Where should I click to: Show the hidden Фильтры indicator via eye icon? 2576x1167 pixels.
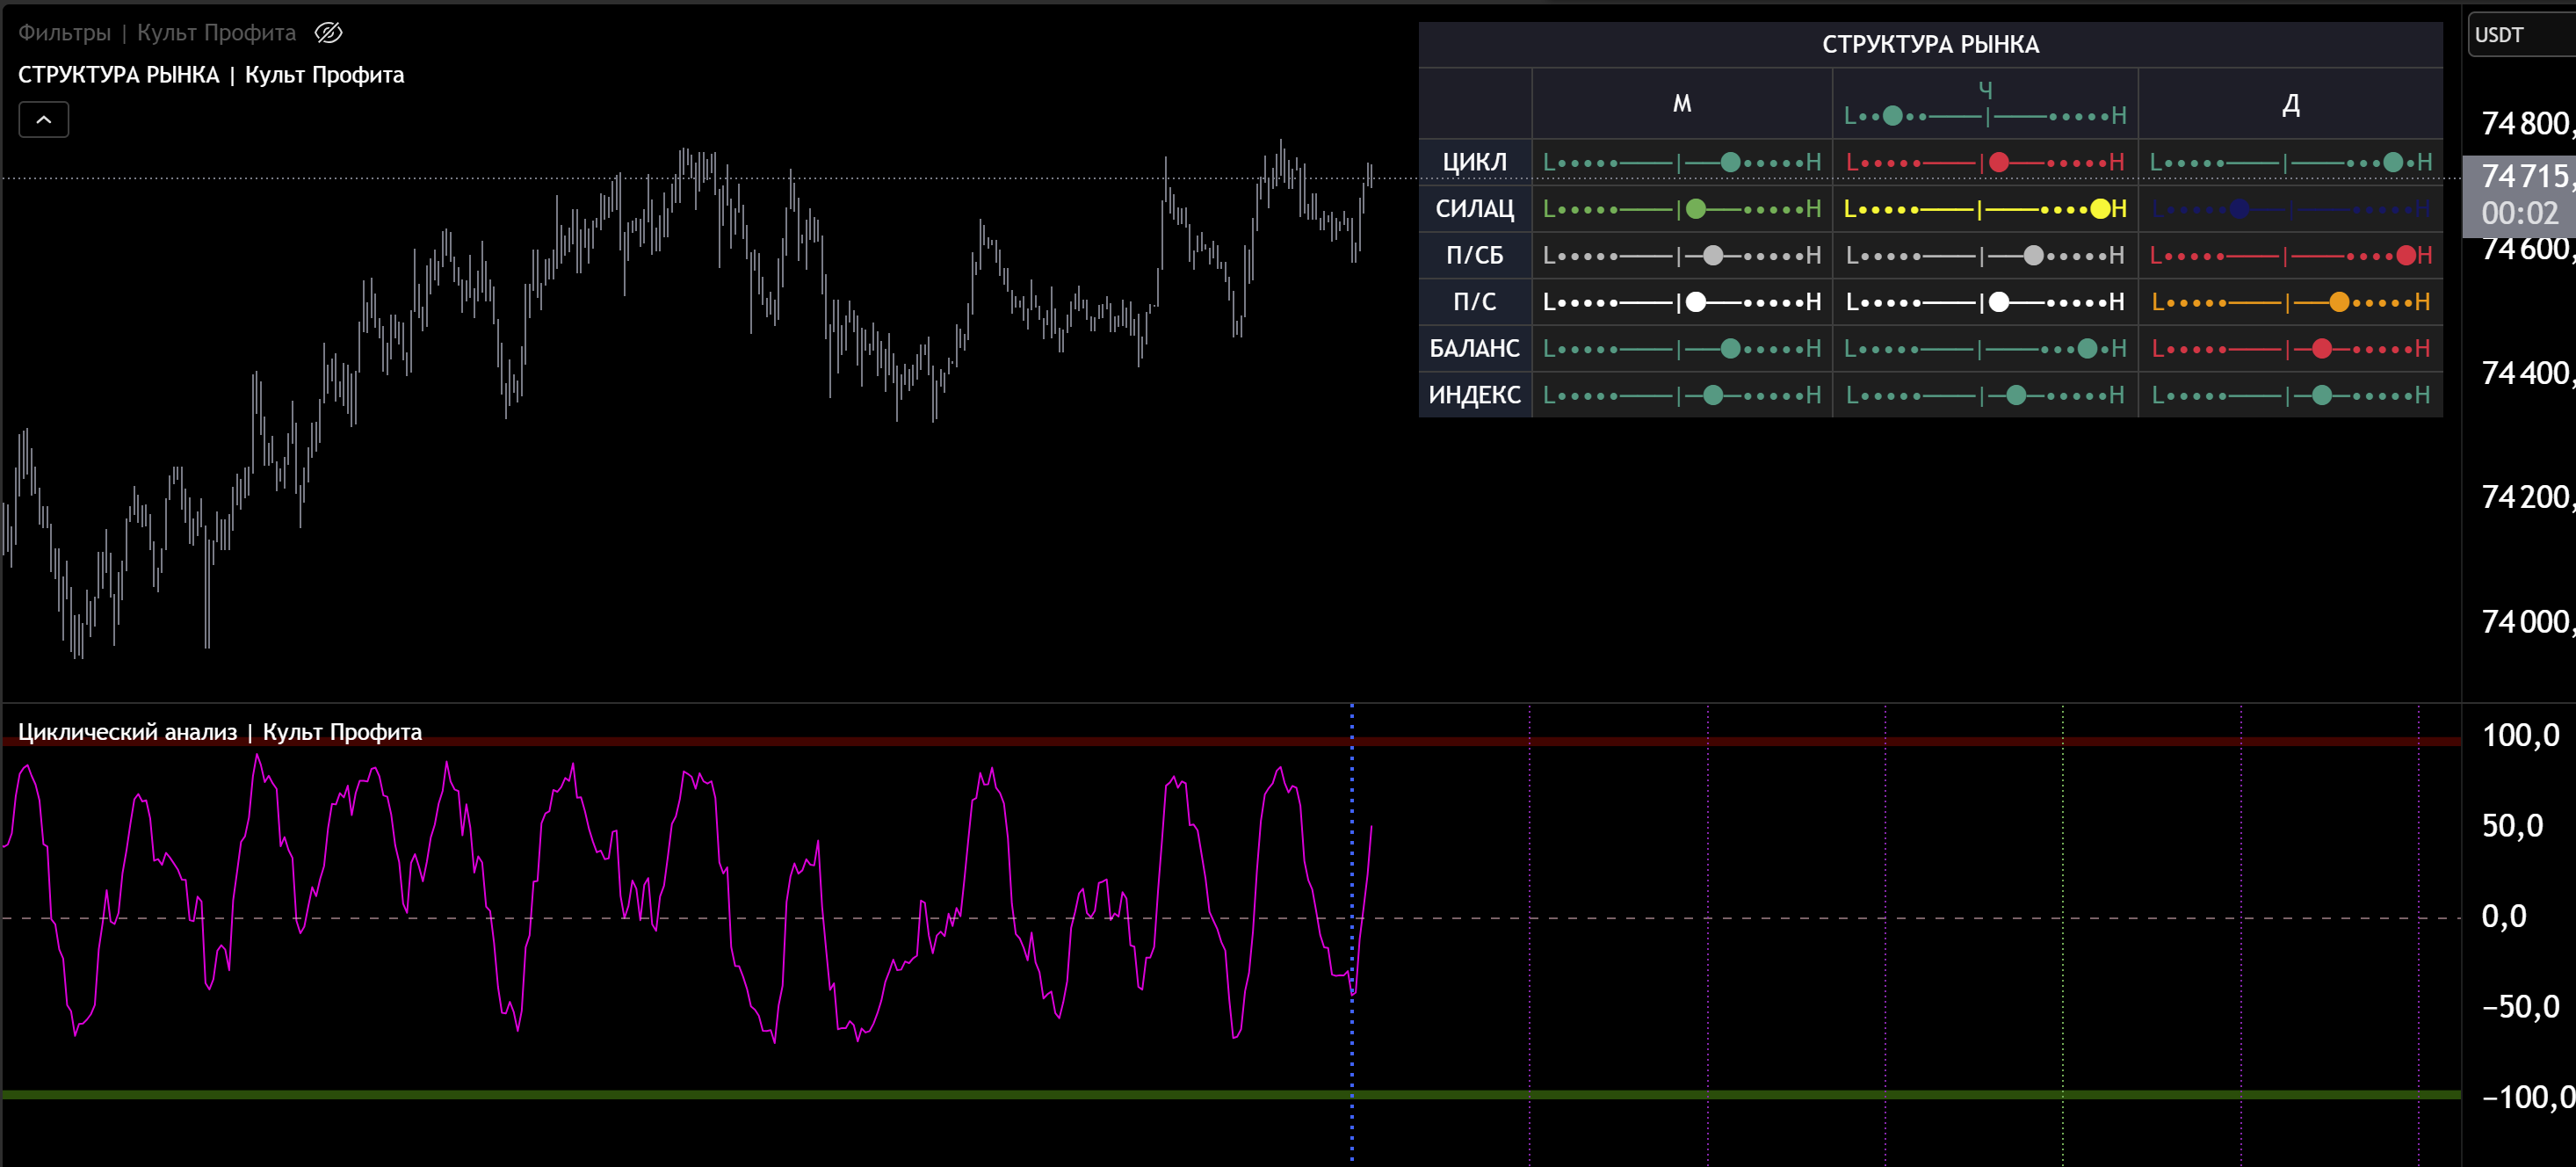click(x=328, y=33)
